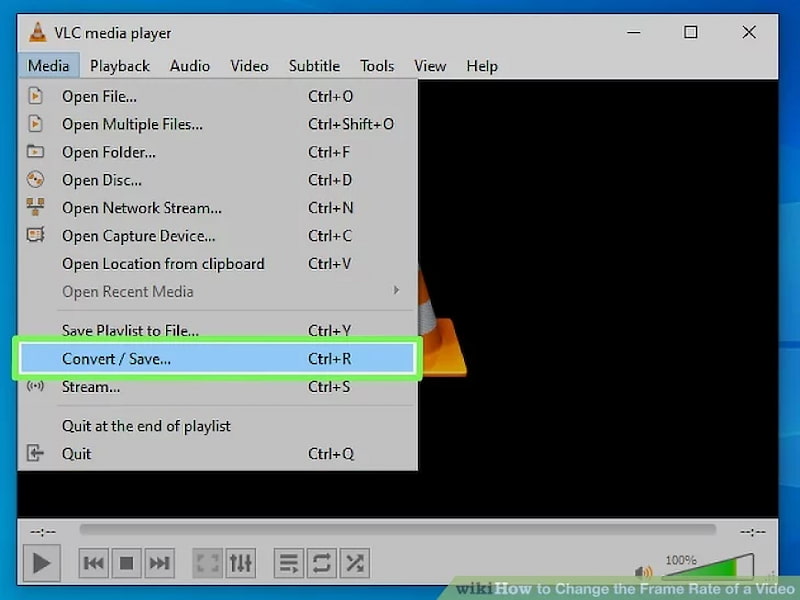The width and height of the screenshot is (800, 600).
Task: Open the Subtitle menu
Action: click(x=314, y=65)
